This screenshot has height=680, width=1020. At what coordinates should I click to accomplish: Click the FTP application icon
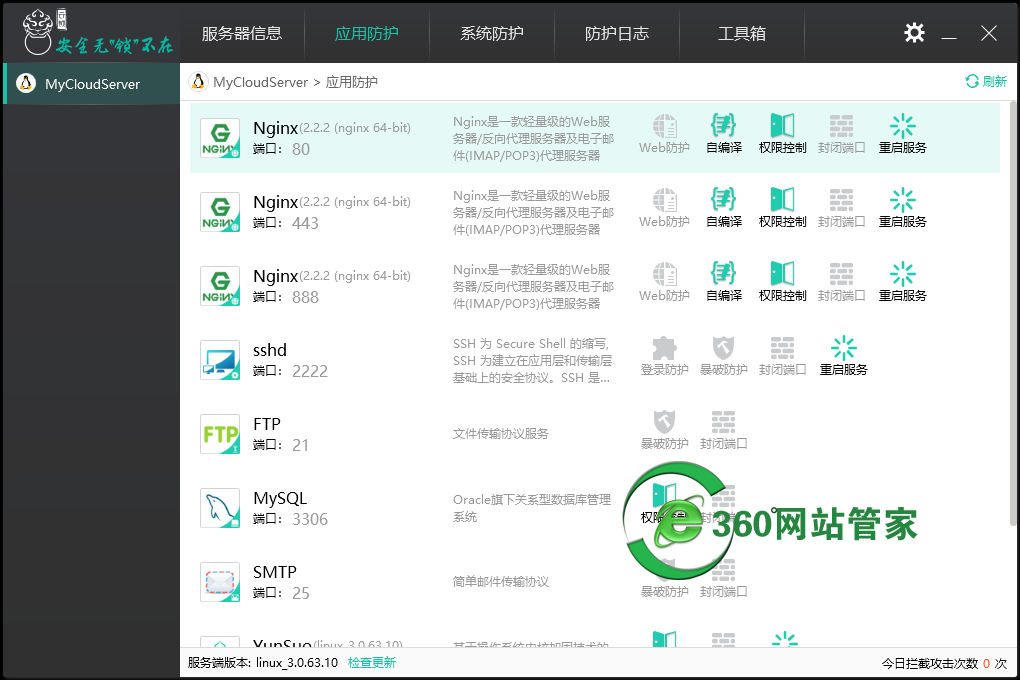[220, 434]
